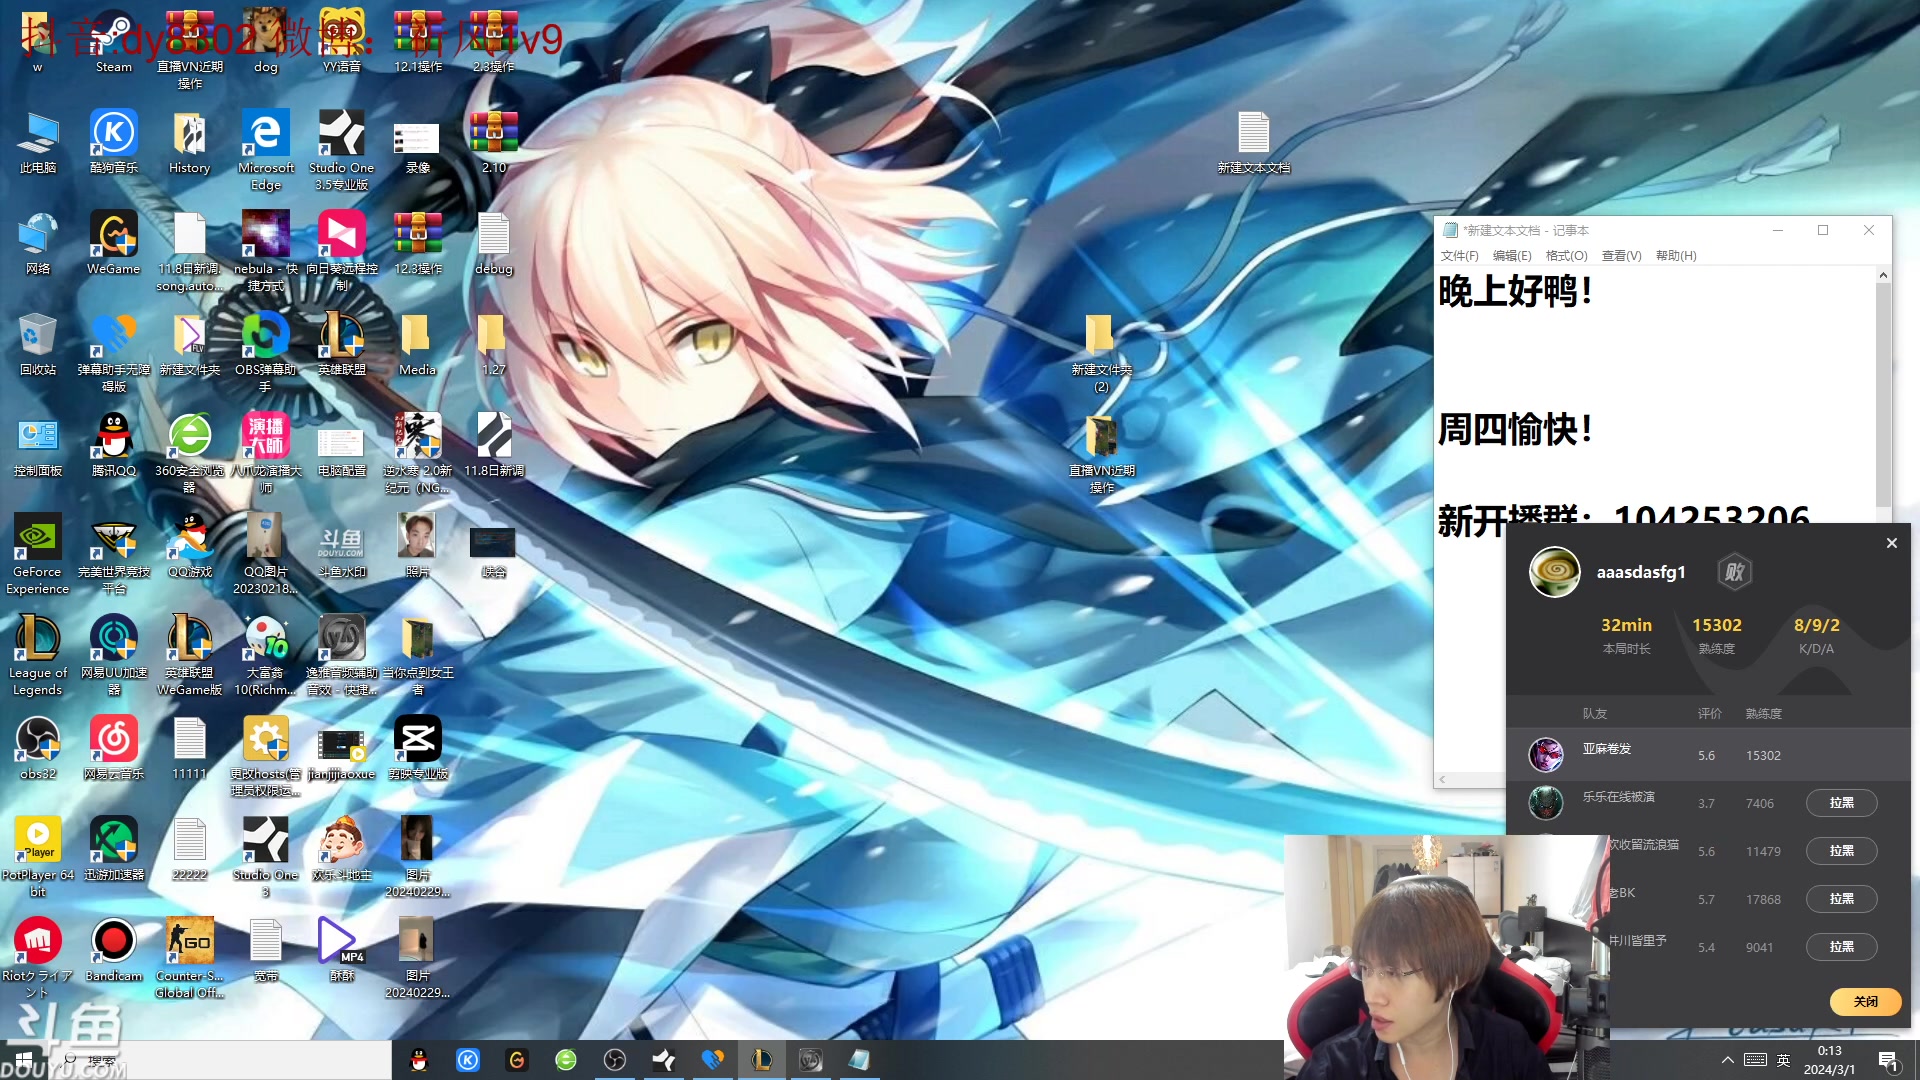Open the 英雄联盟 desktop shortcut next to OBS弹幕助手
Image resolution: width=1920 pixels, height=1080 pixels.
pos(342,343)
